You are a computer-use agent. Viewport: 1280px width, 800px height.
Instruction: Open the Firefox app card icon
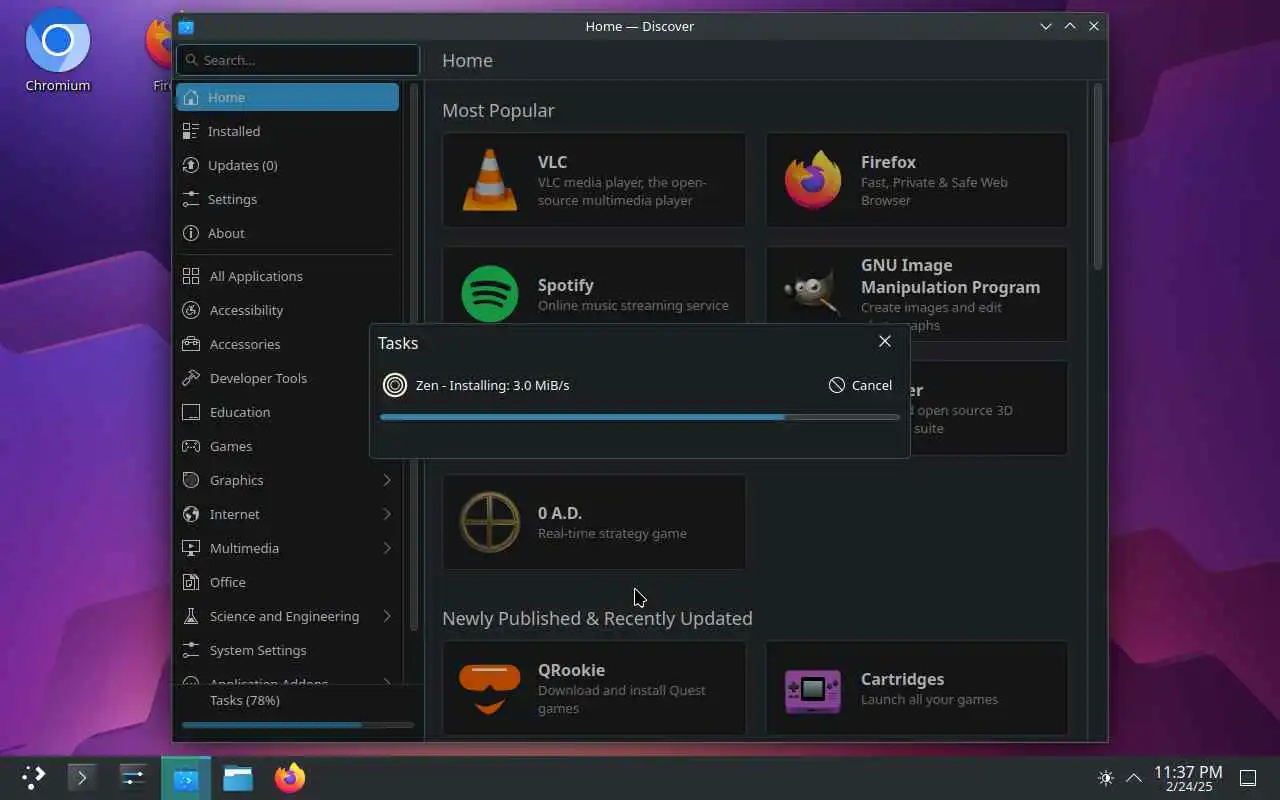813,180
